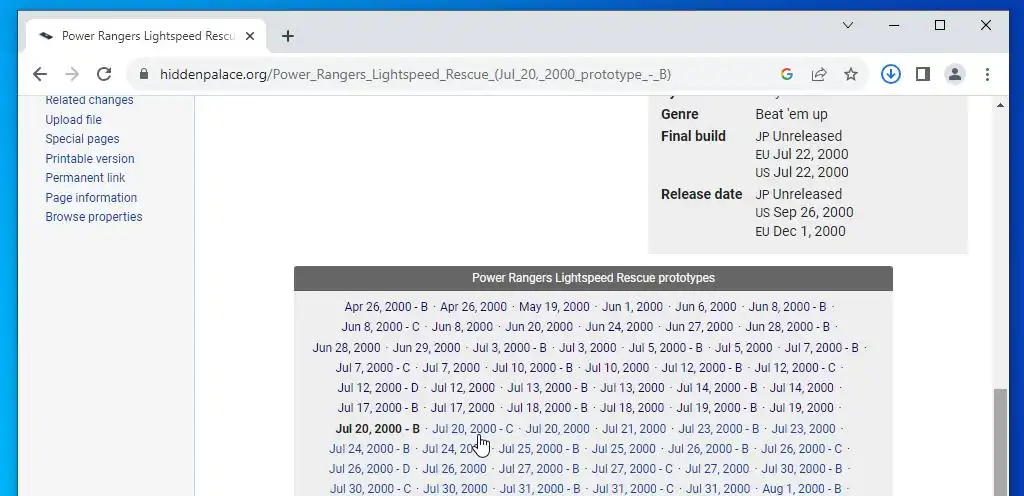Image resolution: width=1024 pixels, height=496 pixels.
Task: Open the Jul 24, 2000 - B prototype
Action: [x=369, y=449]
